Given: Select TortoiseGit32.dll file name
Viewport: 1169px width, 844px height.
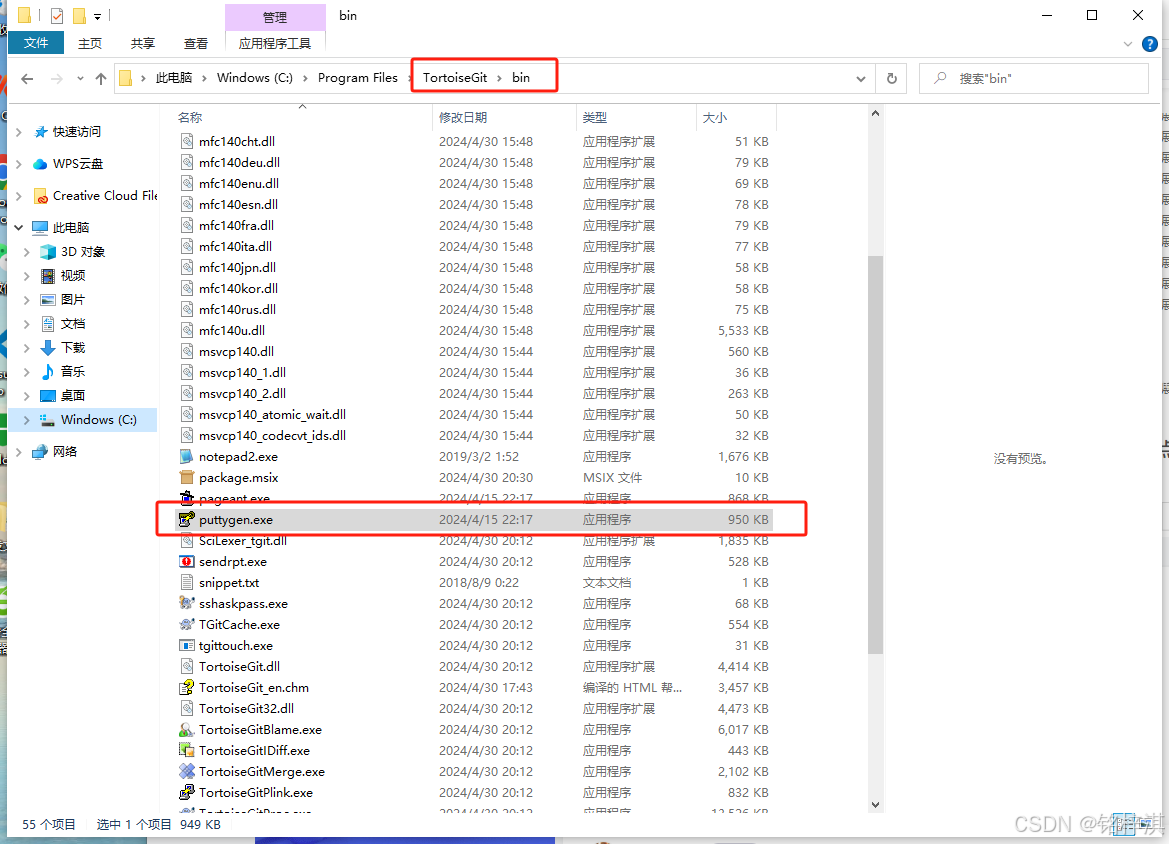Looking at the screenshot, I should [x=246, y=708].
